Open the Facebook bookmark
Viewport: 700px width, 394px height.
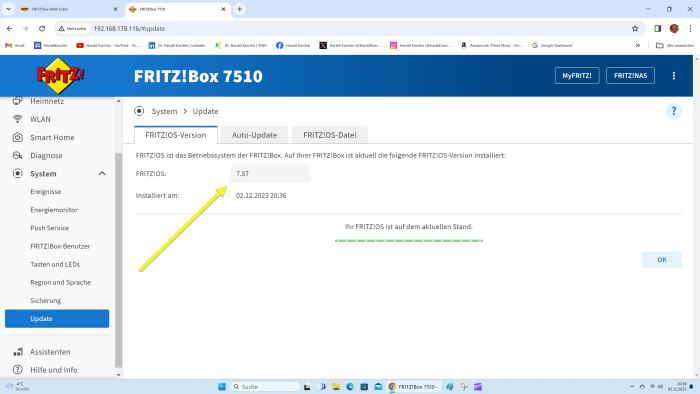tap(293, 46)
